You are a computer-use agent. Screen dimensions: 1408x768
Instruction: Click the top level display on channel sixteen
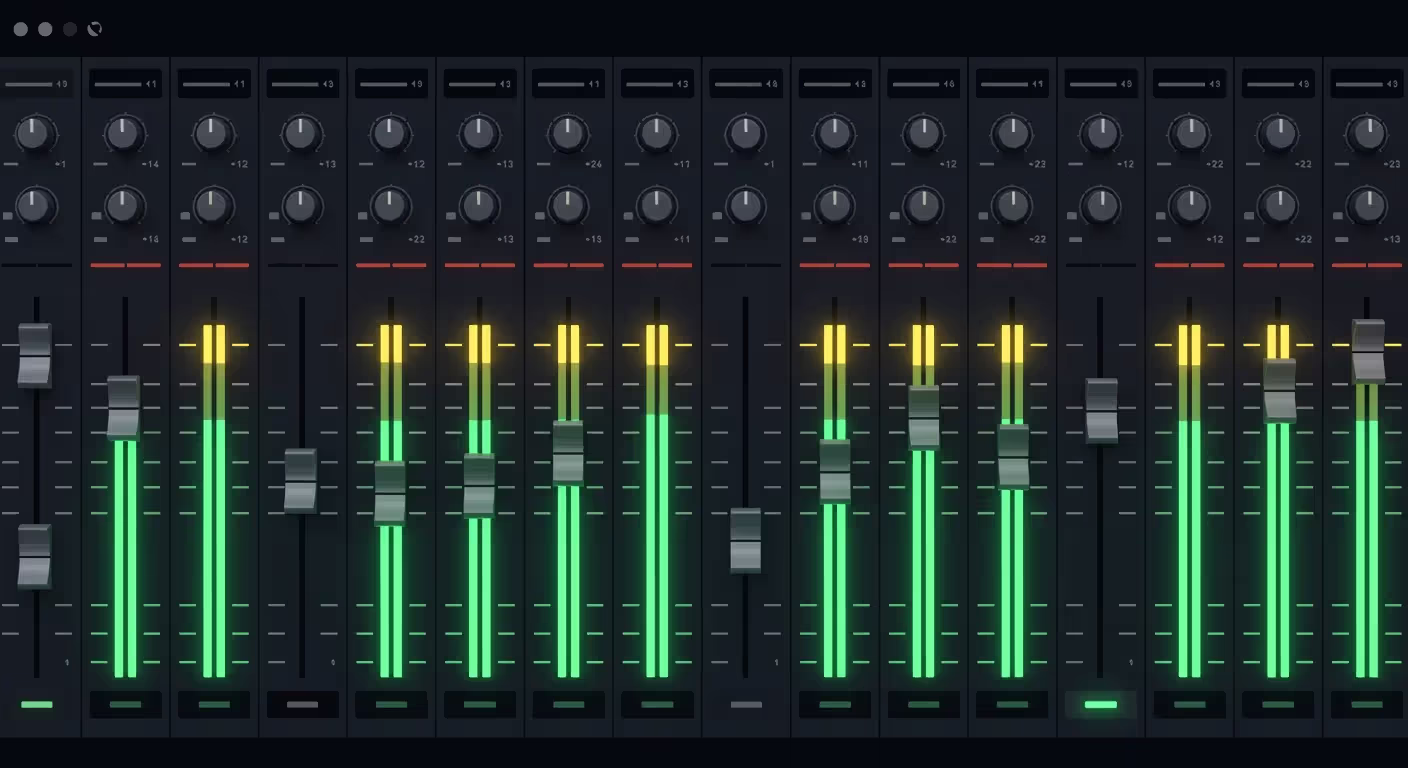tap(1366, 83)
